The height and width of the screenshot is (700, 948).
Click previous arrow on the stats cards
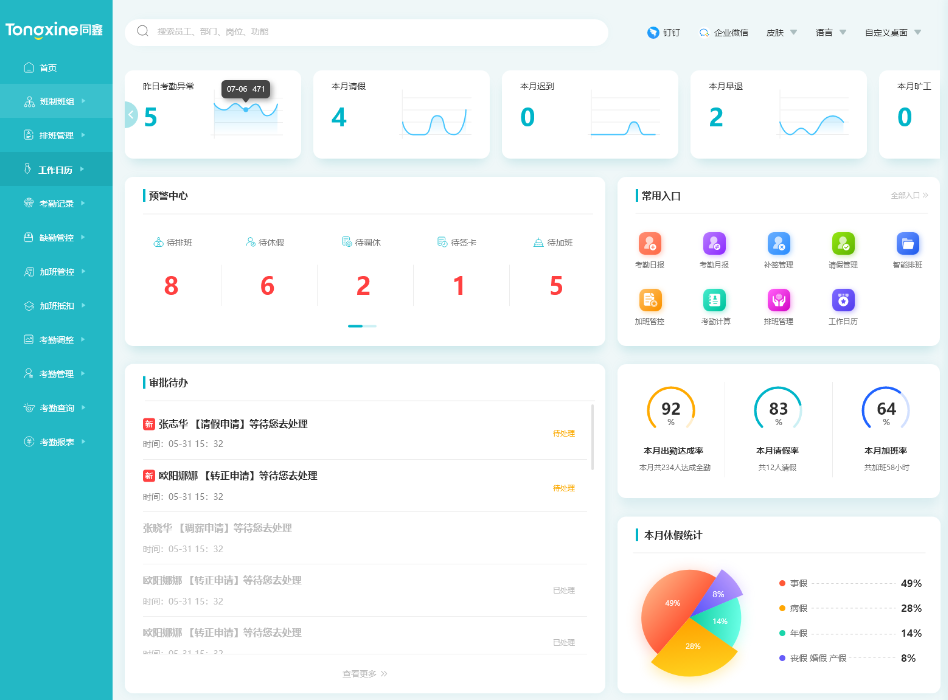[x=131, y=115]
